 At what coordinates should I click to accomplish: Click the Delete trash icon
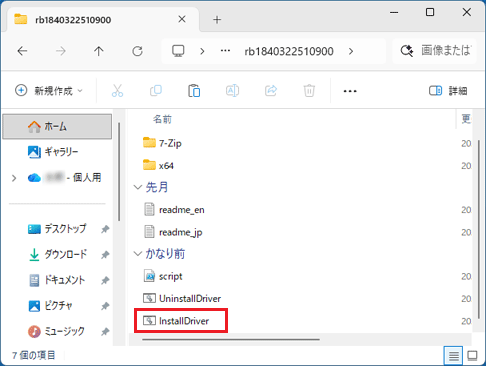pyautogui.click(x=309, y=91)
